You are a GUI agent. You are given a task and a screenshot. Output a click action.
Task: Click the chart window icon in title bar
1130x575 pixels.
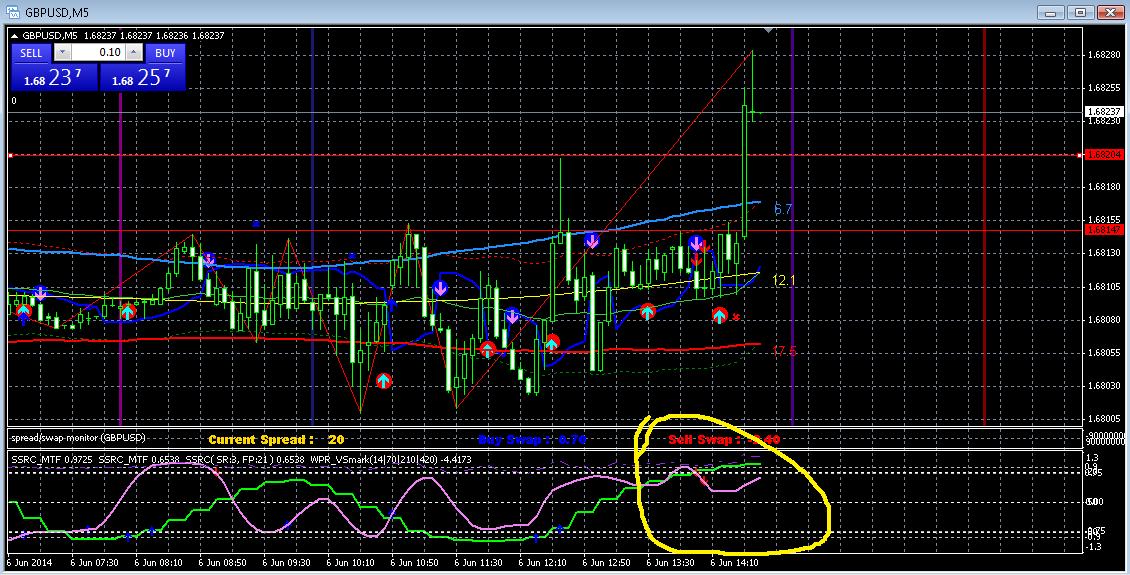pyautogui.click(x=12, y=12)
